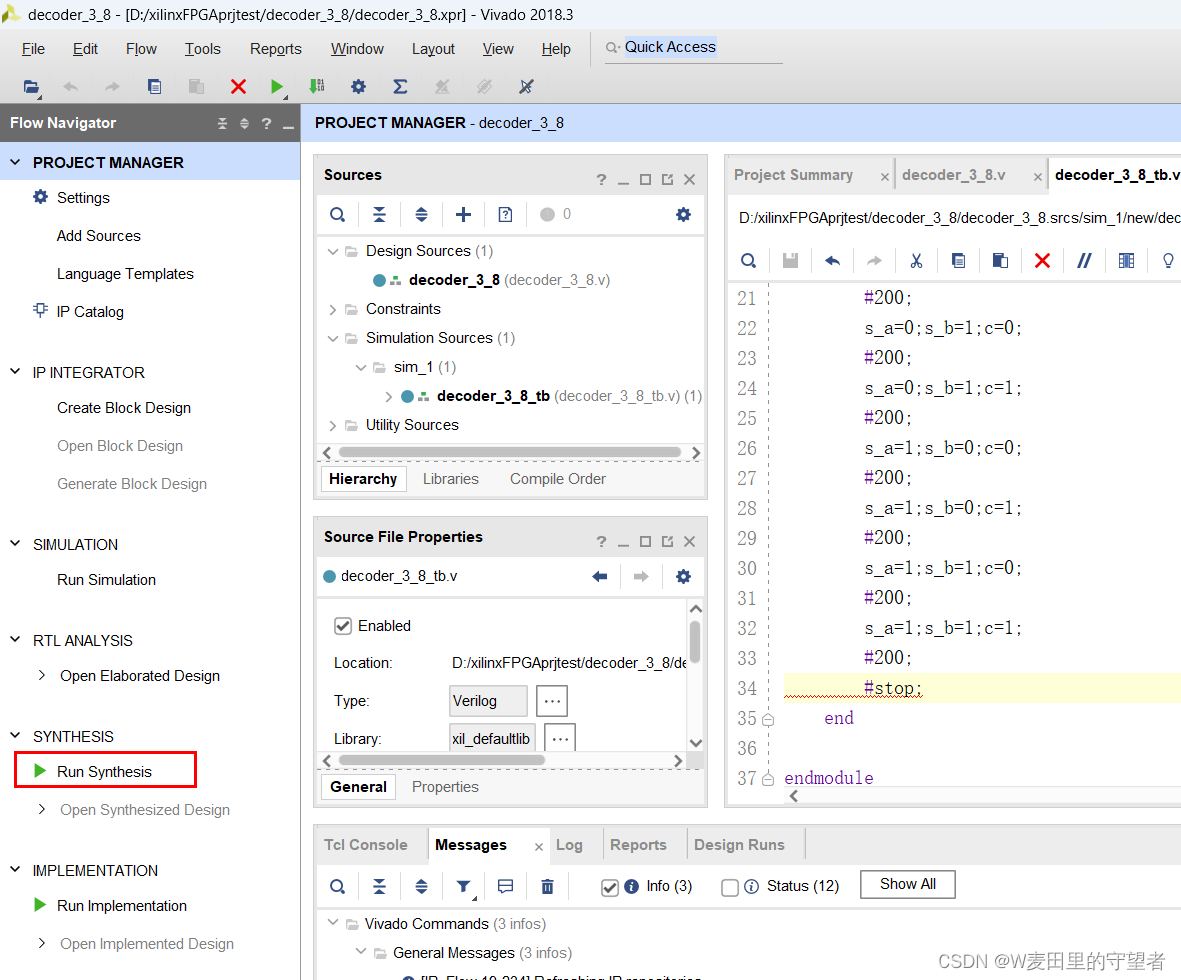Collapse Vivado Commands message group
Image resolution: width=1181 pixels, height=980 pixels.
(333, 922)
